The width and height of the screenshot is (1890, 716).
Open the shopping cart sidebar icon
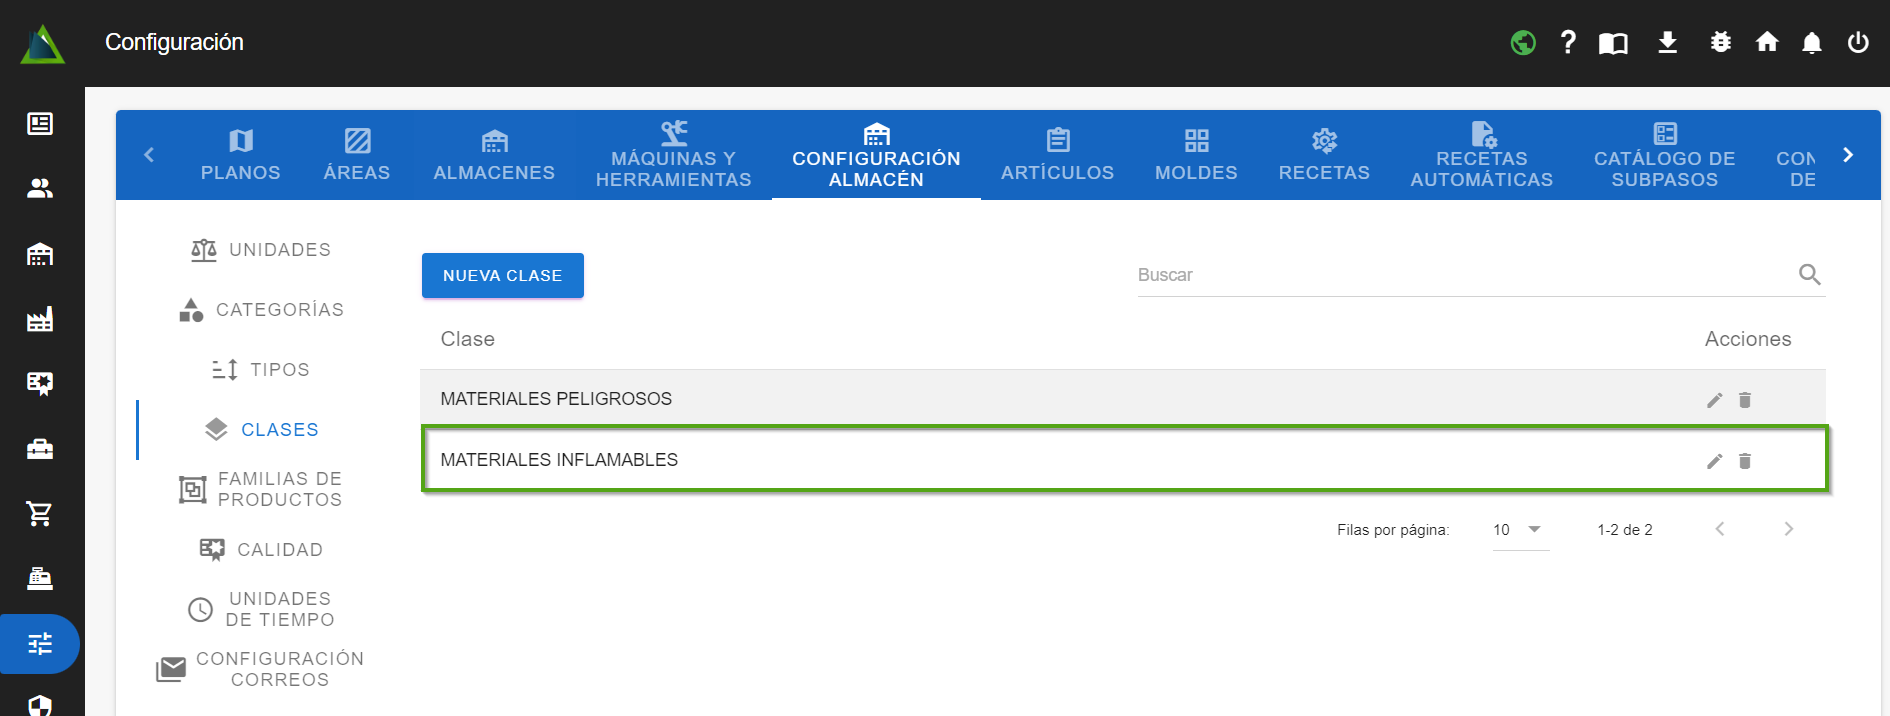(40, 514)
